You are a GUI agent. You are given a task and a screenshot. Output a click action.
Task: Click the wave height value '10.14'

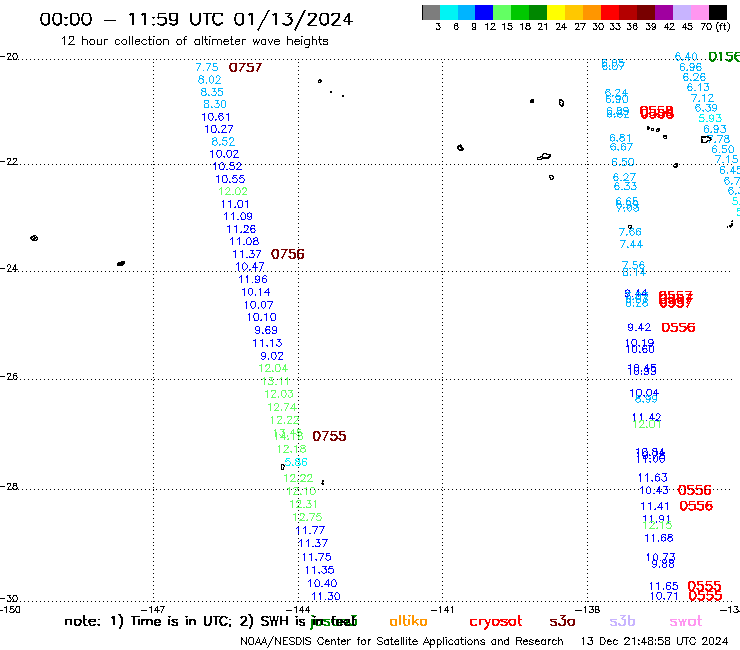(x=256, y=292)
